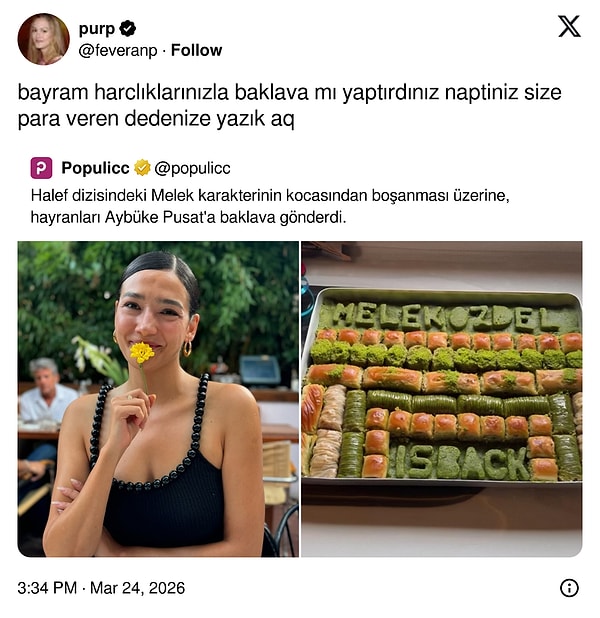Visit the @feveranp handle link
This screenshot has height=618, width=600.
(x=117, y=51)
